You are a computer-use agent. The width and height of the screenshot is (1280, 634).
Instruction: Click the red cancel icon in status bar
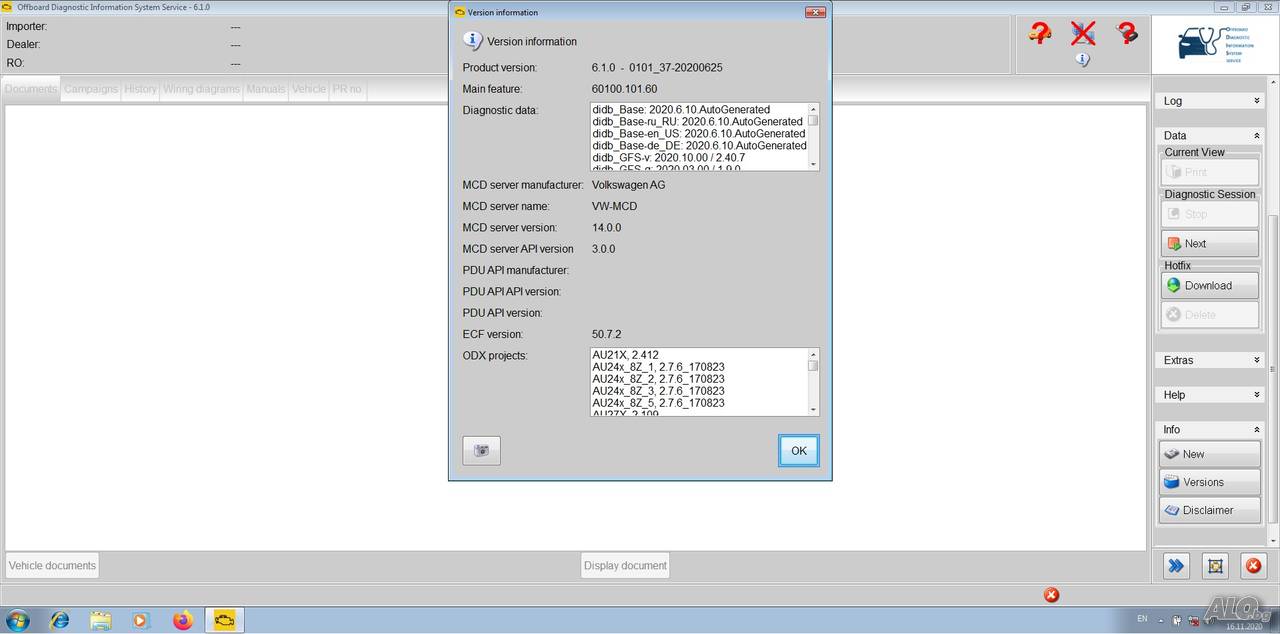tap(1051, 595)
